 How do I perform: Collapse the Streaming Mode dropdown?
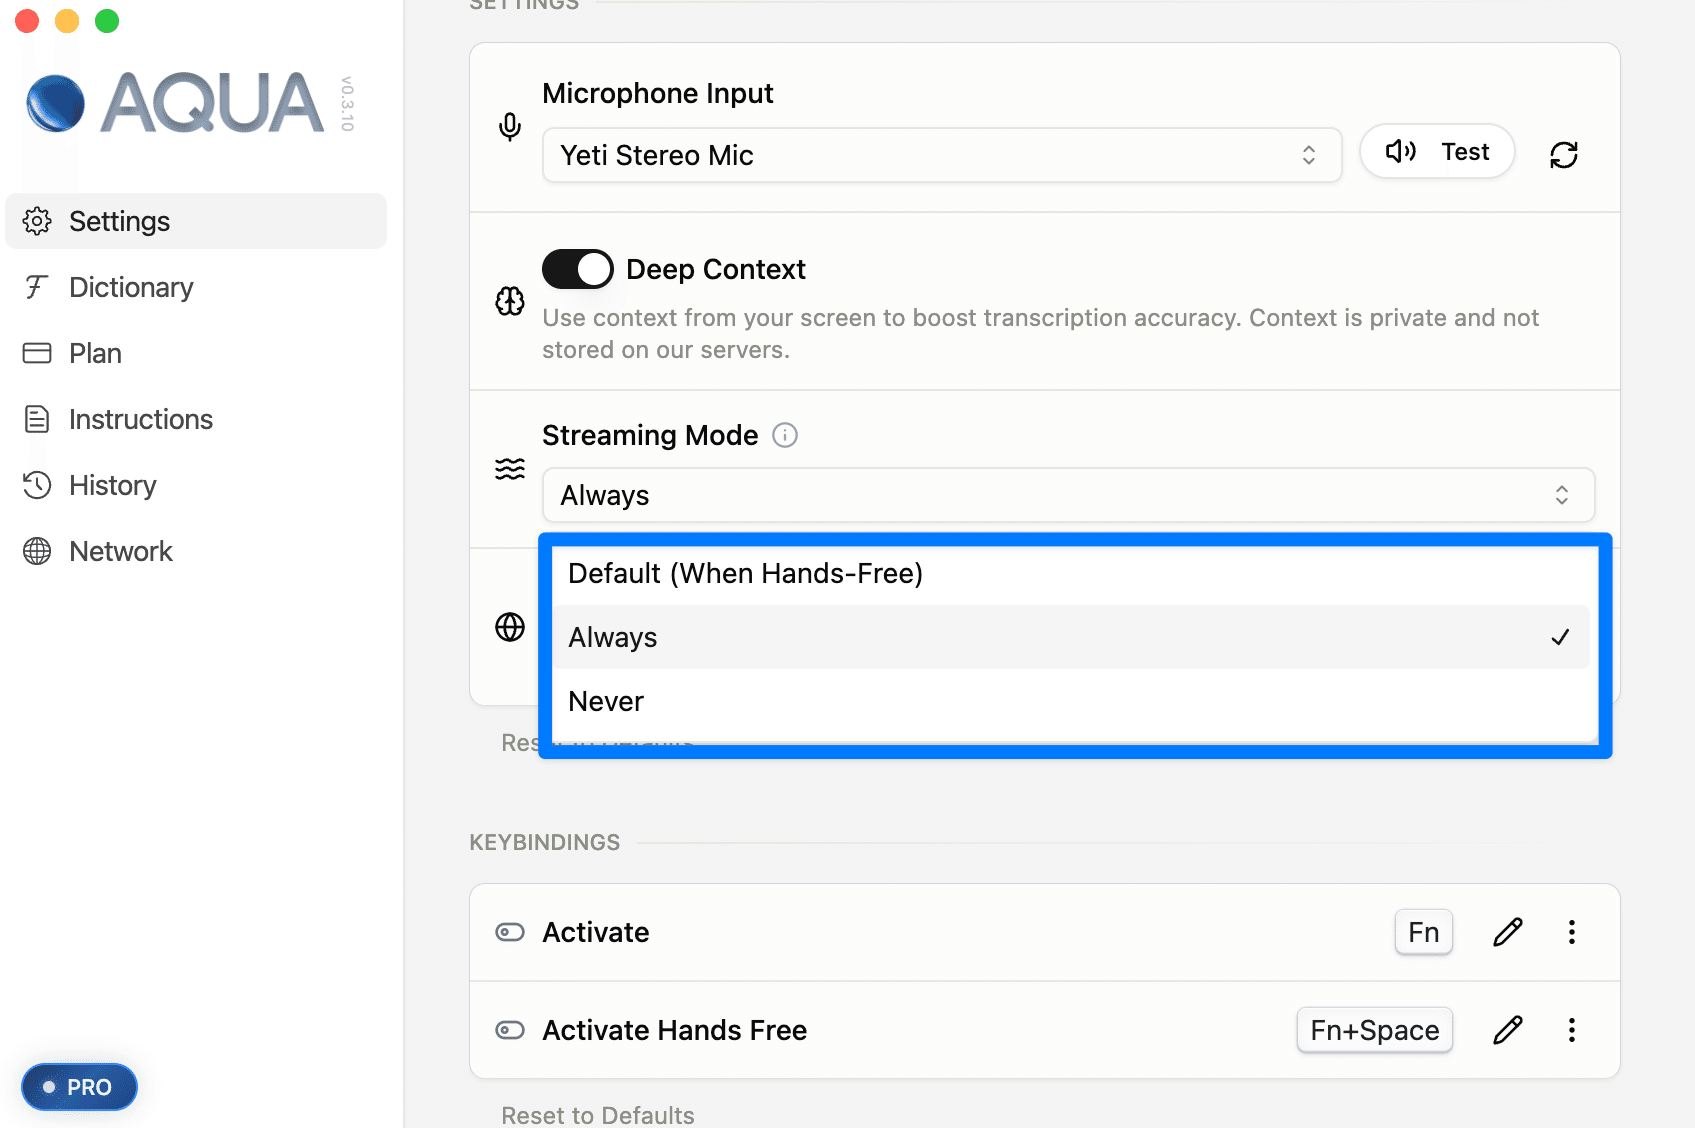click(x=1067, y=495)
